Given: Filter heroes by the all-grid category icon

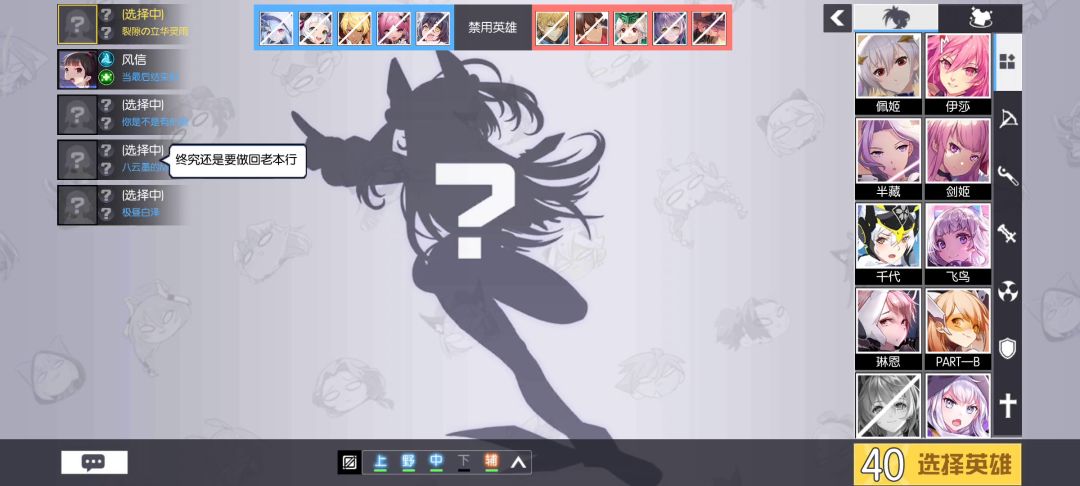Looking at the screenshot, I should coord(1008,62).
